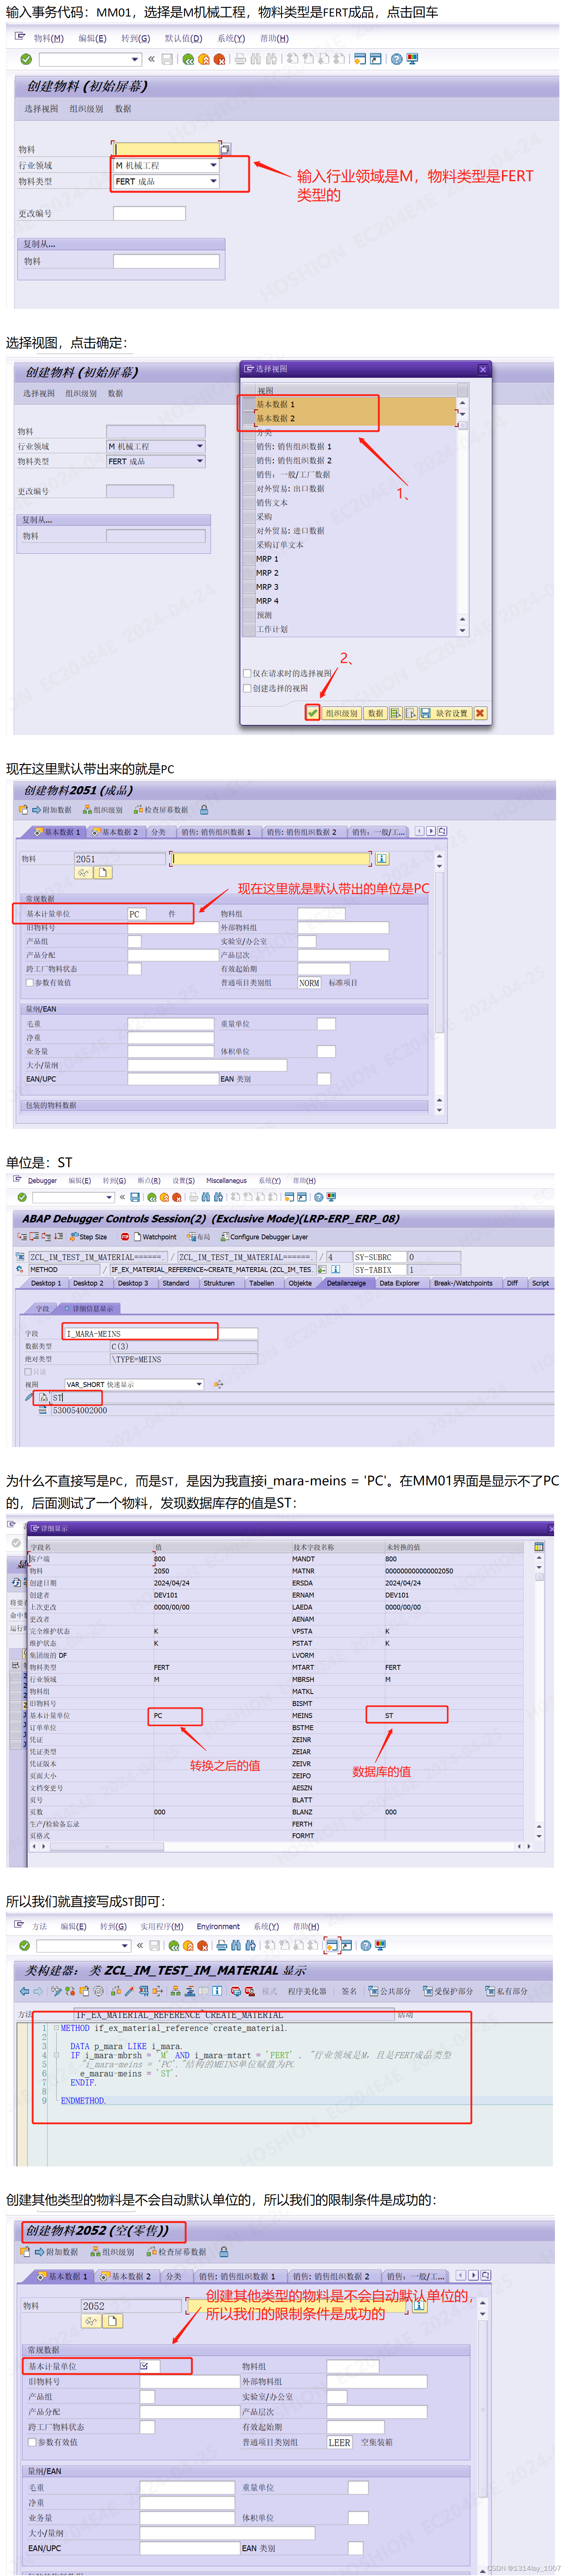Open tab list icon right of 2051 tab strip
The width and height of the screenshot is (567, 2576).
[442, 831]
